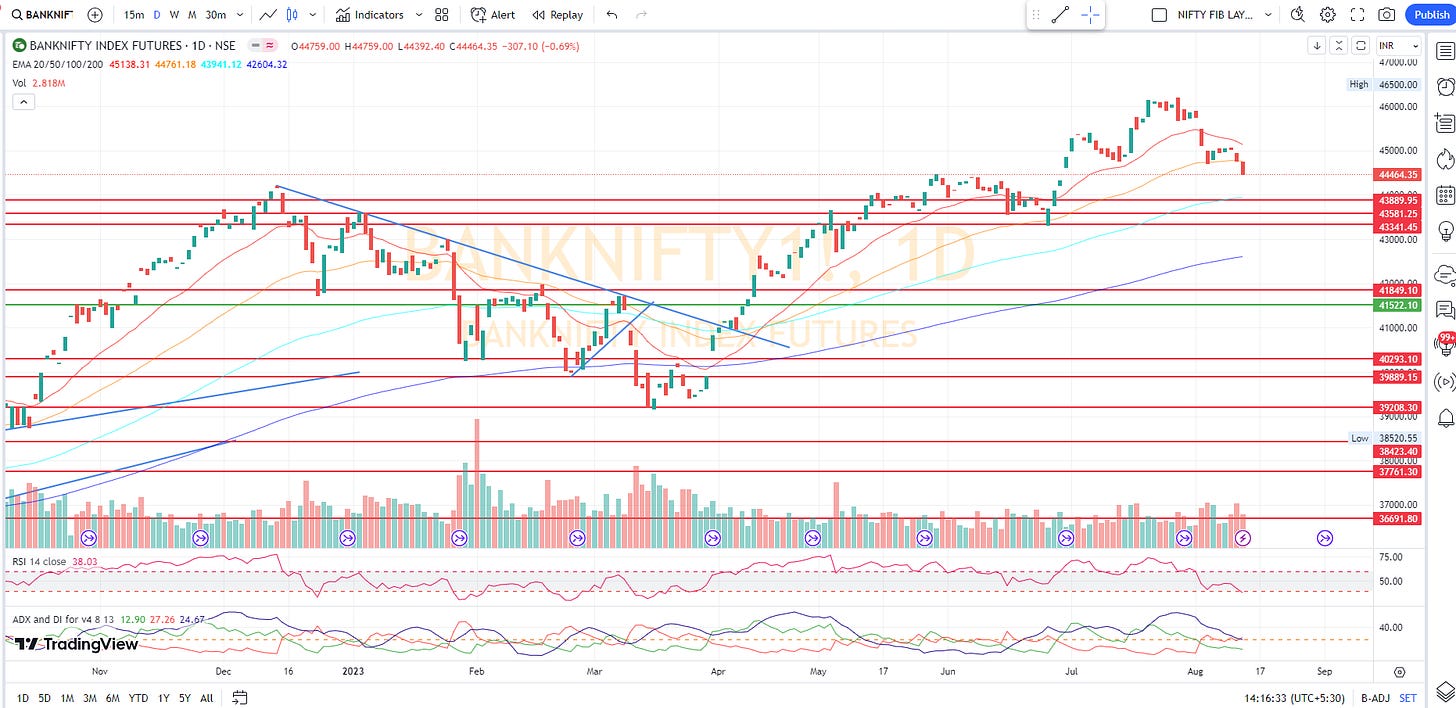Start bar Replay mode
Viewport: 1456px width, 708px height.
point(558,15)
